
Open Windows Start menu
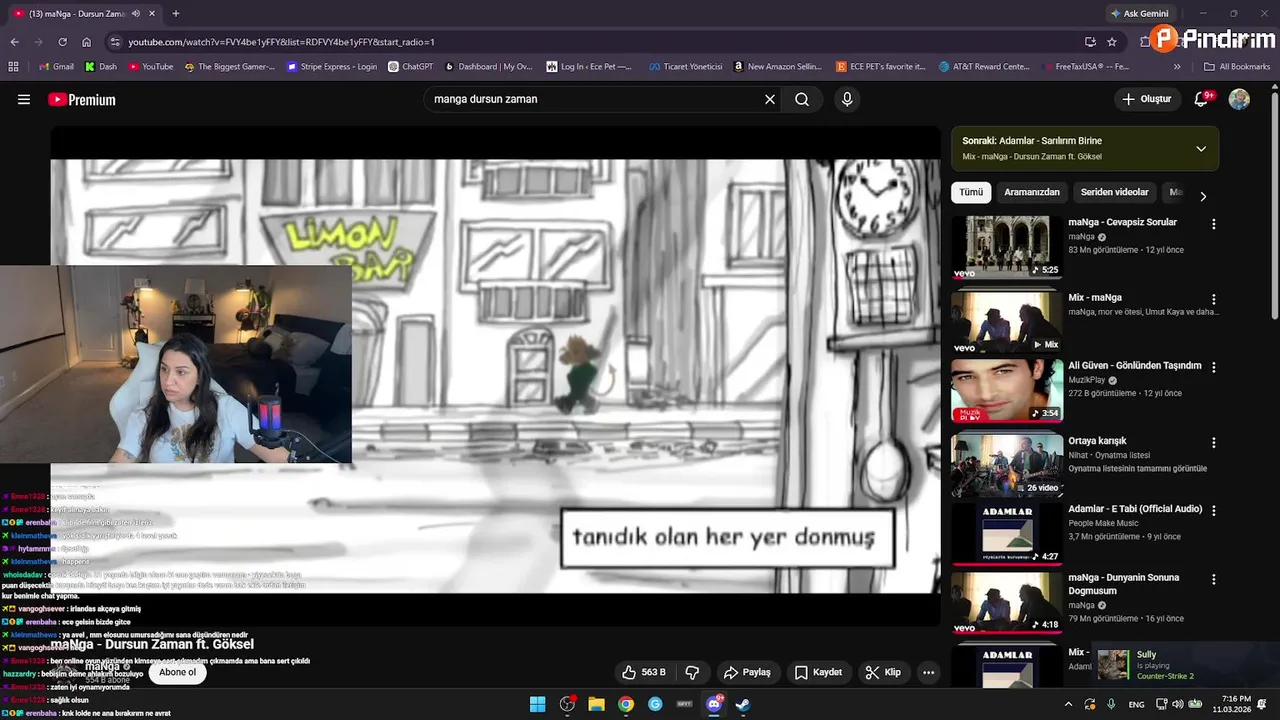538,704
